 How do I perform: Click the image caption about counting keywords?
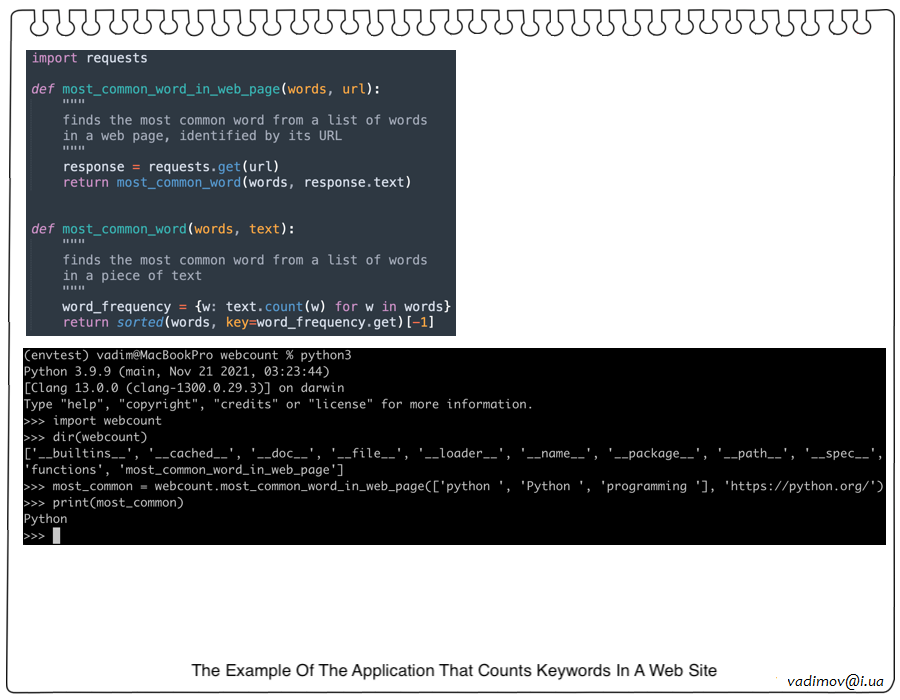[x=454, y=670]
